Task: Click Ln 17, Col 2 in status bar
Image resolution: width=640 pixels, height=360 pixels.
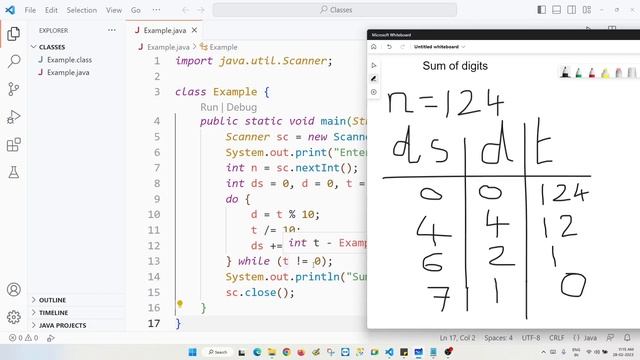Action: 458,338
